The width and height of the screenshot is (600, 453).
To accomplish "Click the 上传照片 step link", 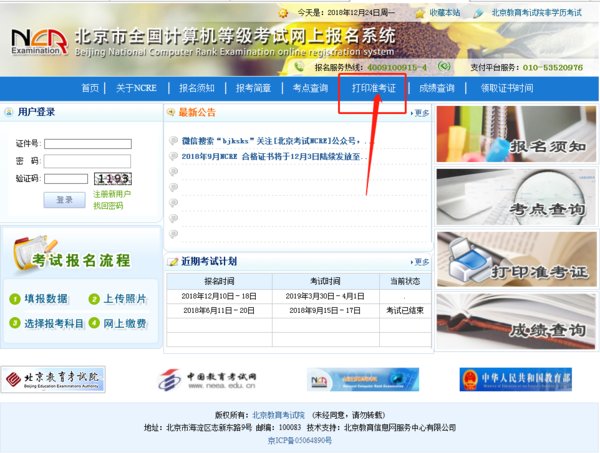I will click(125, 299).
